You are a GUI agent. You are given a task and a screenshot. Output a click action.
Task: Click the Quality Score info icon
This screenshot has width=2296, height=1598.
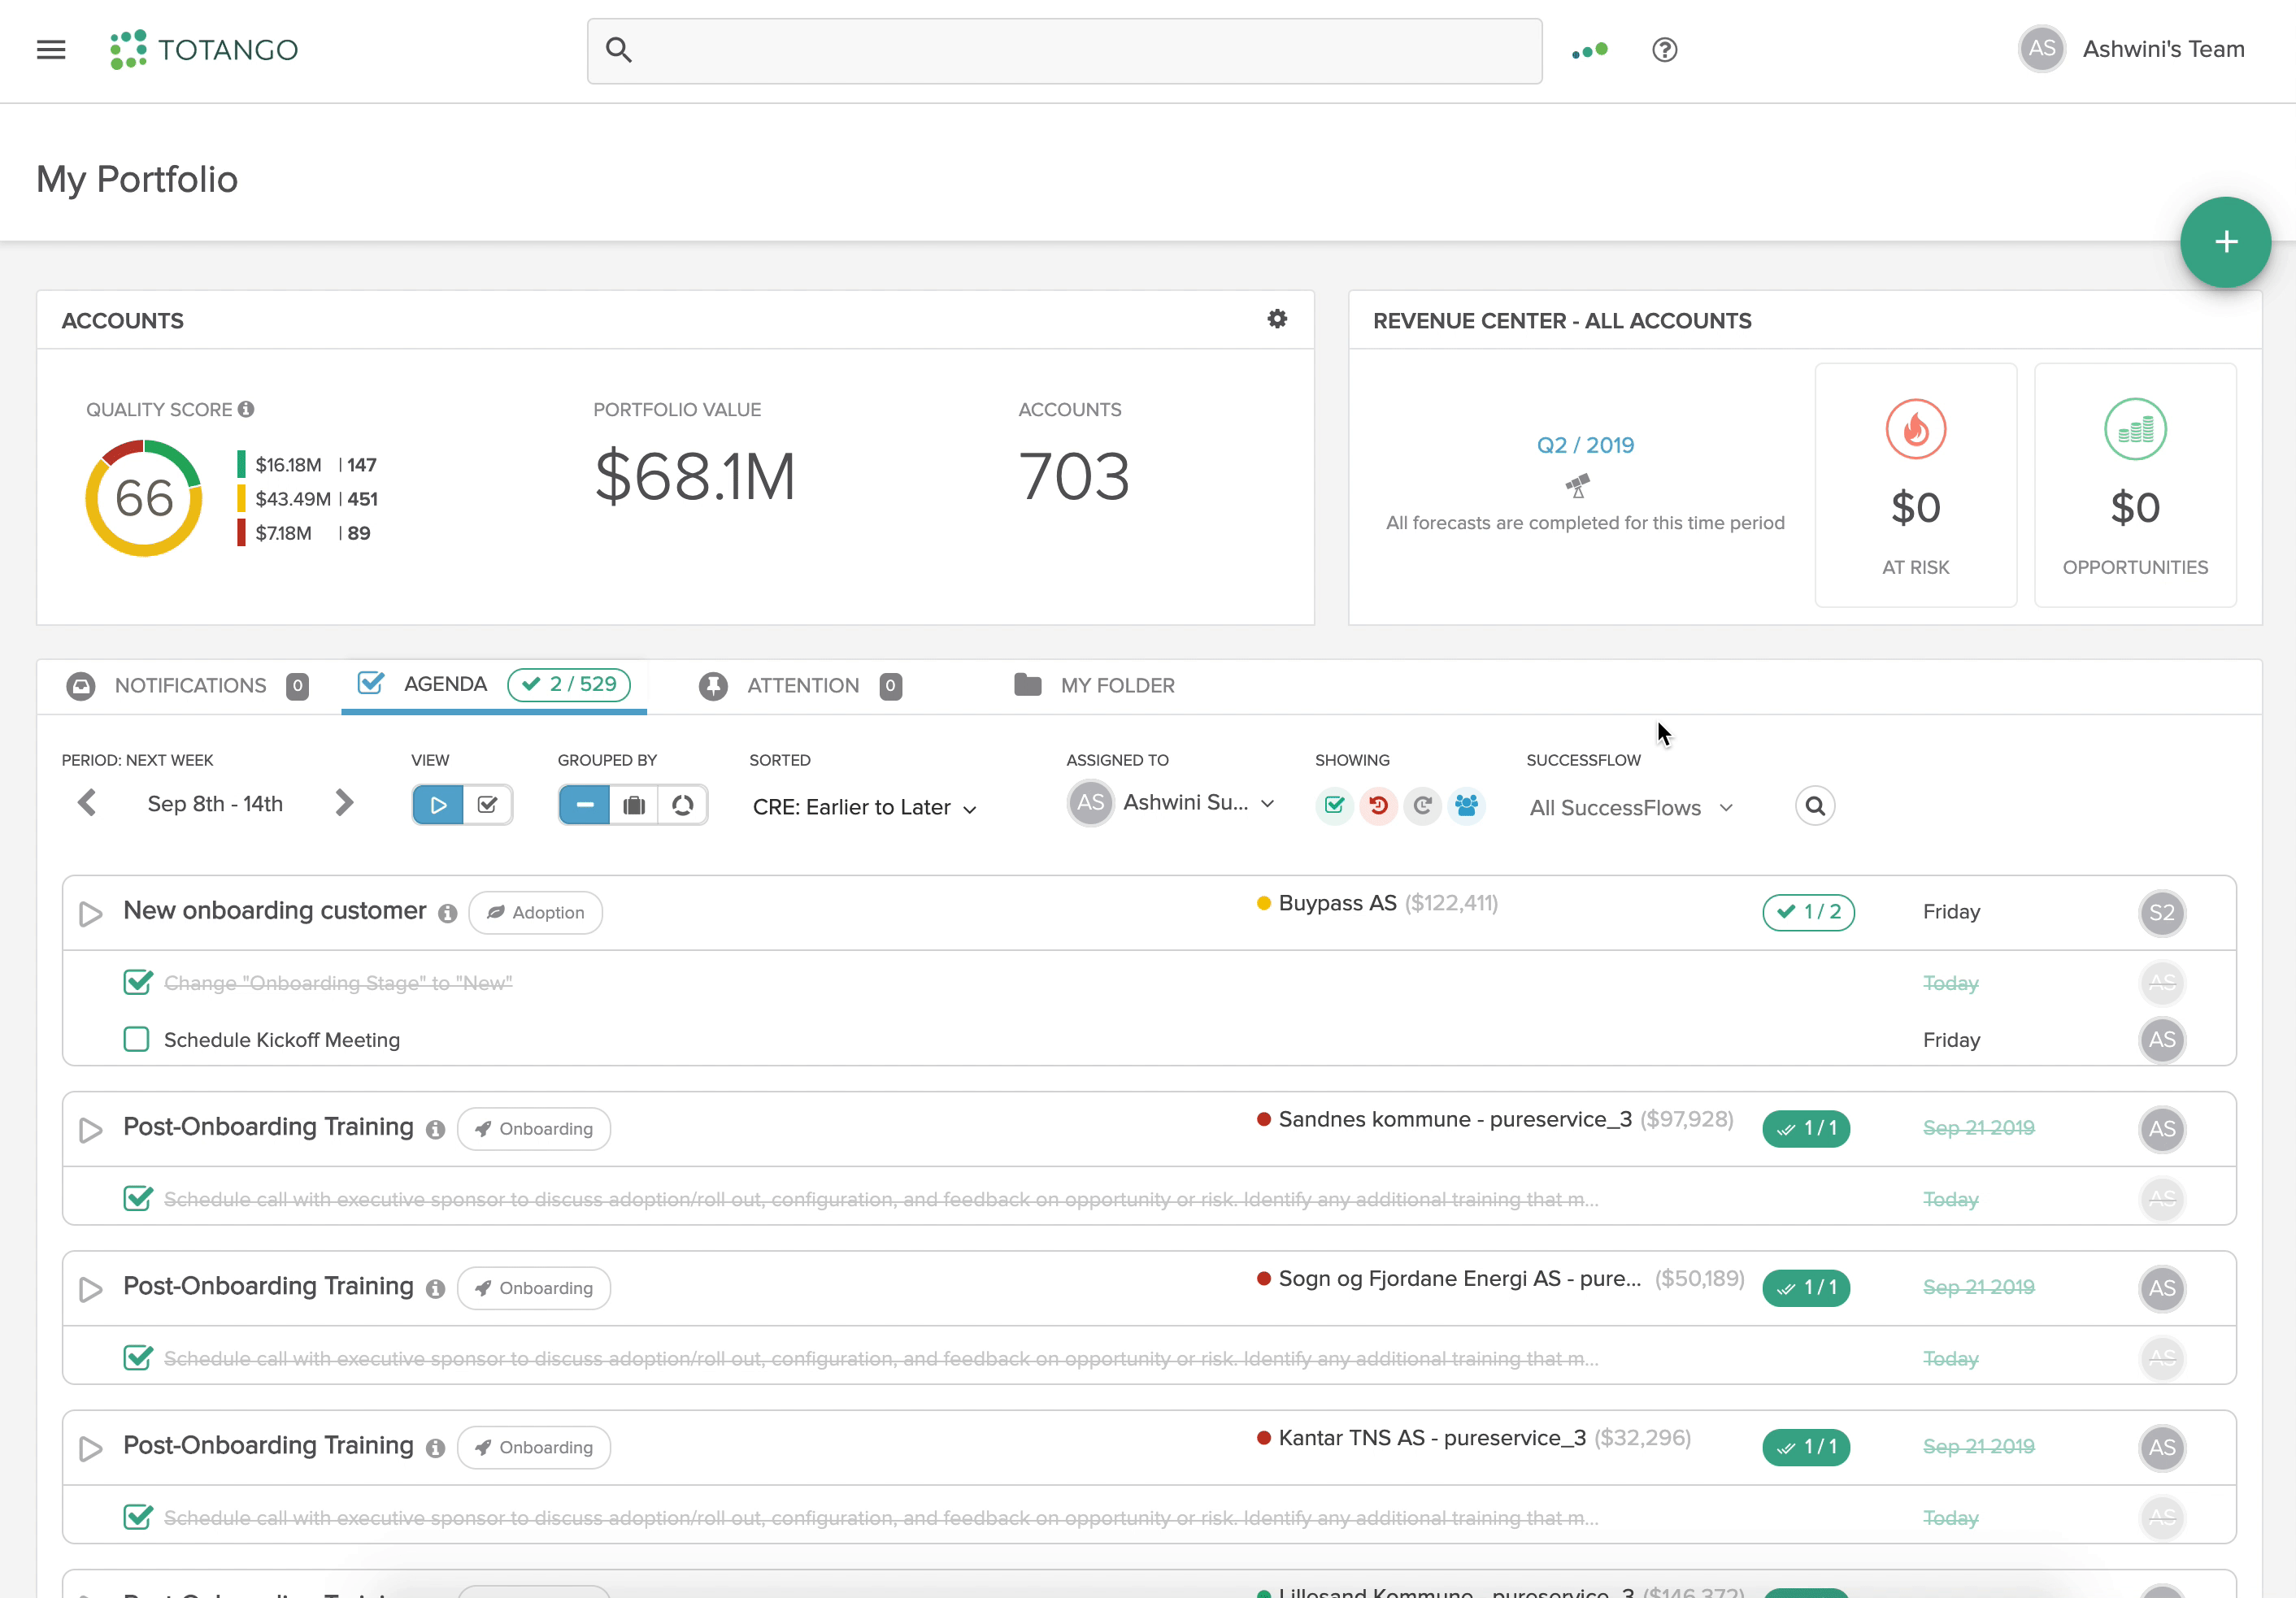pos(246,409)
